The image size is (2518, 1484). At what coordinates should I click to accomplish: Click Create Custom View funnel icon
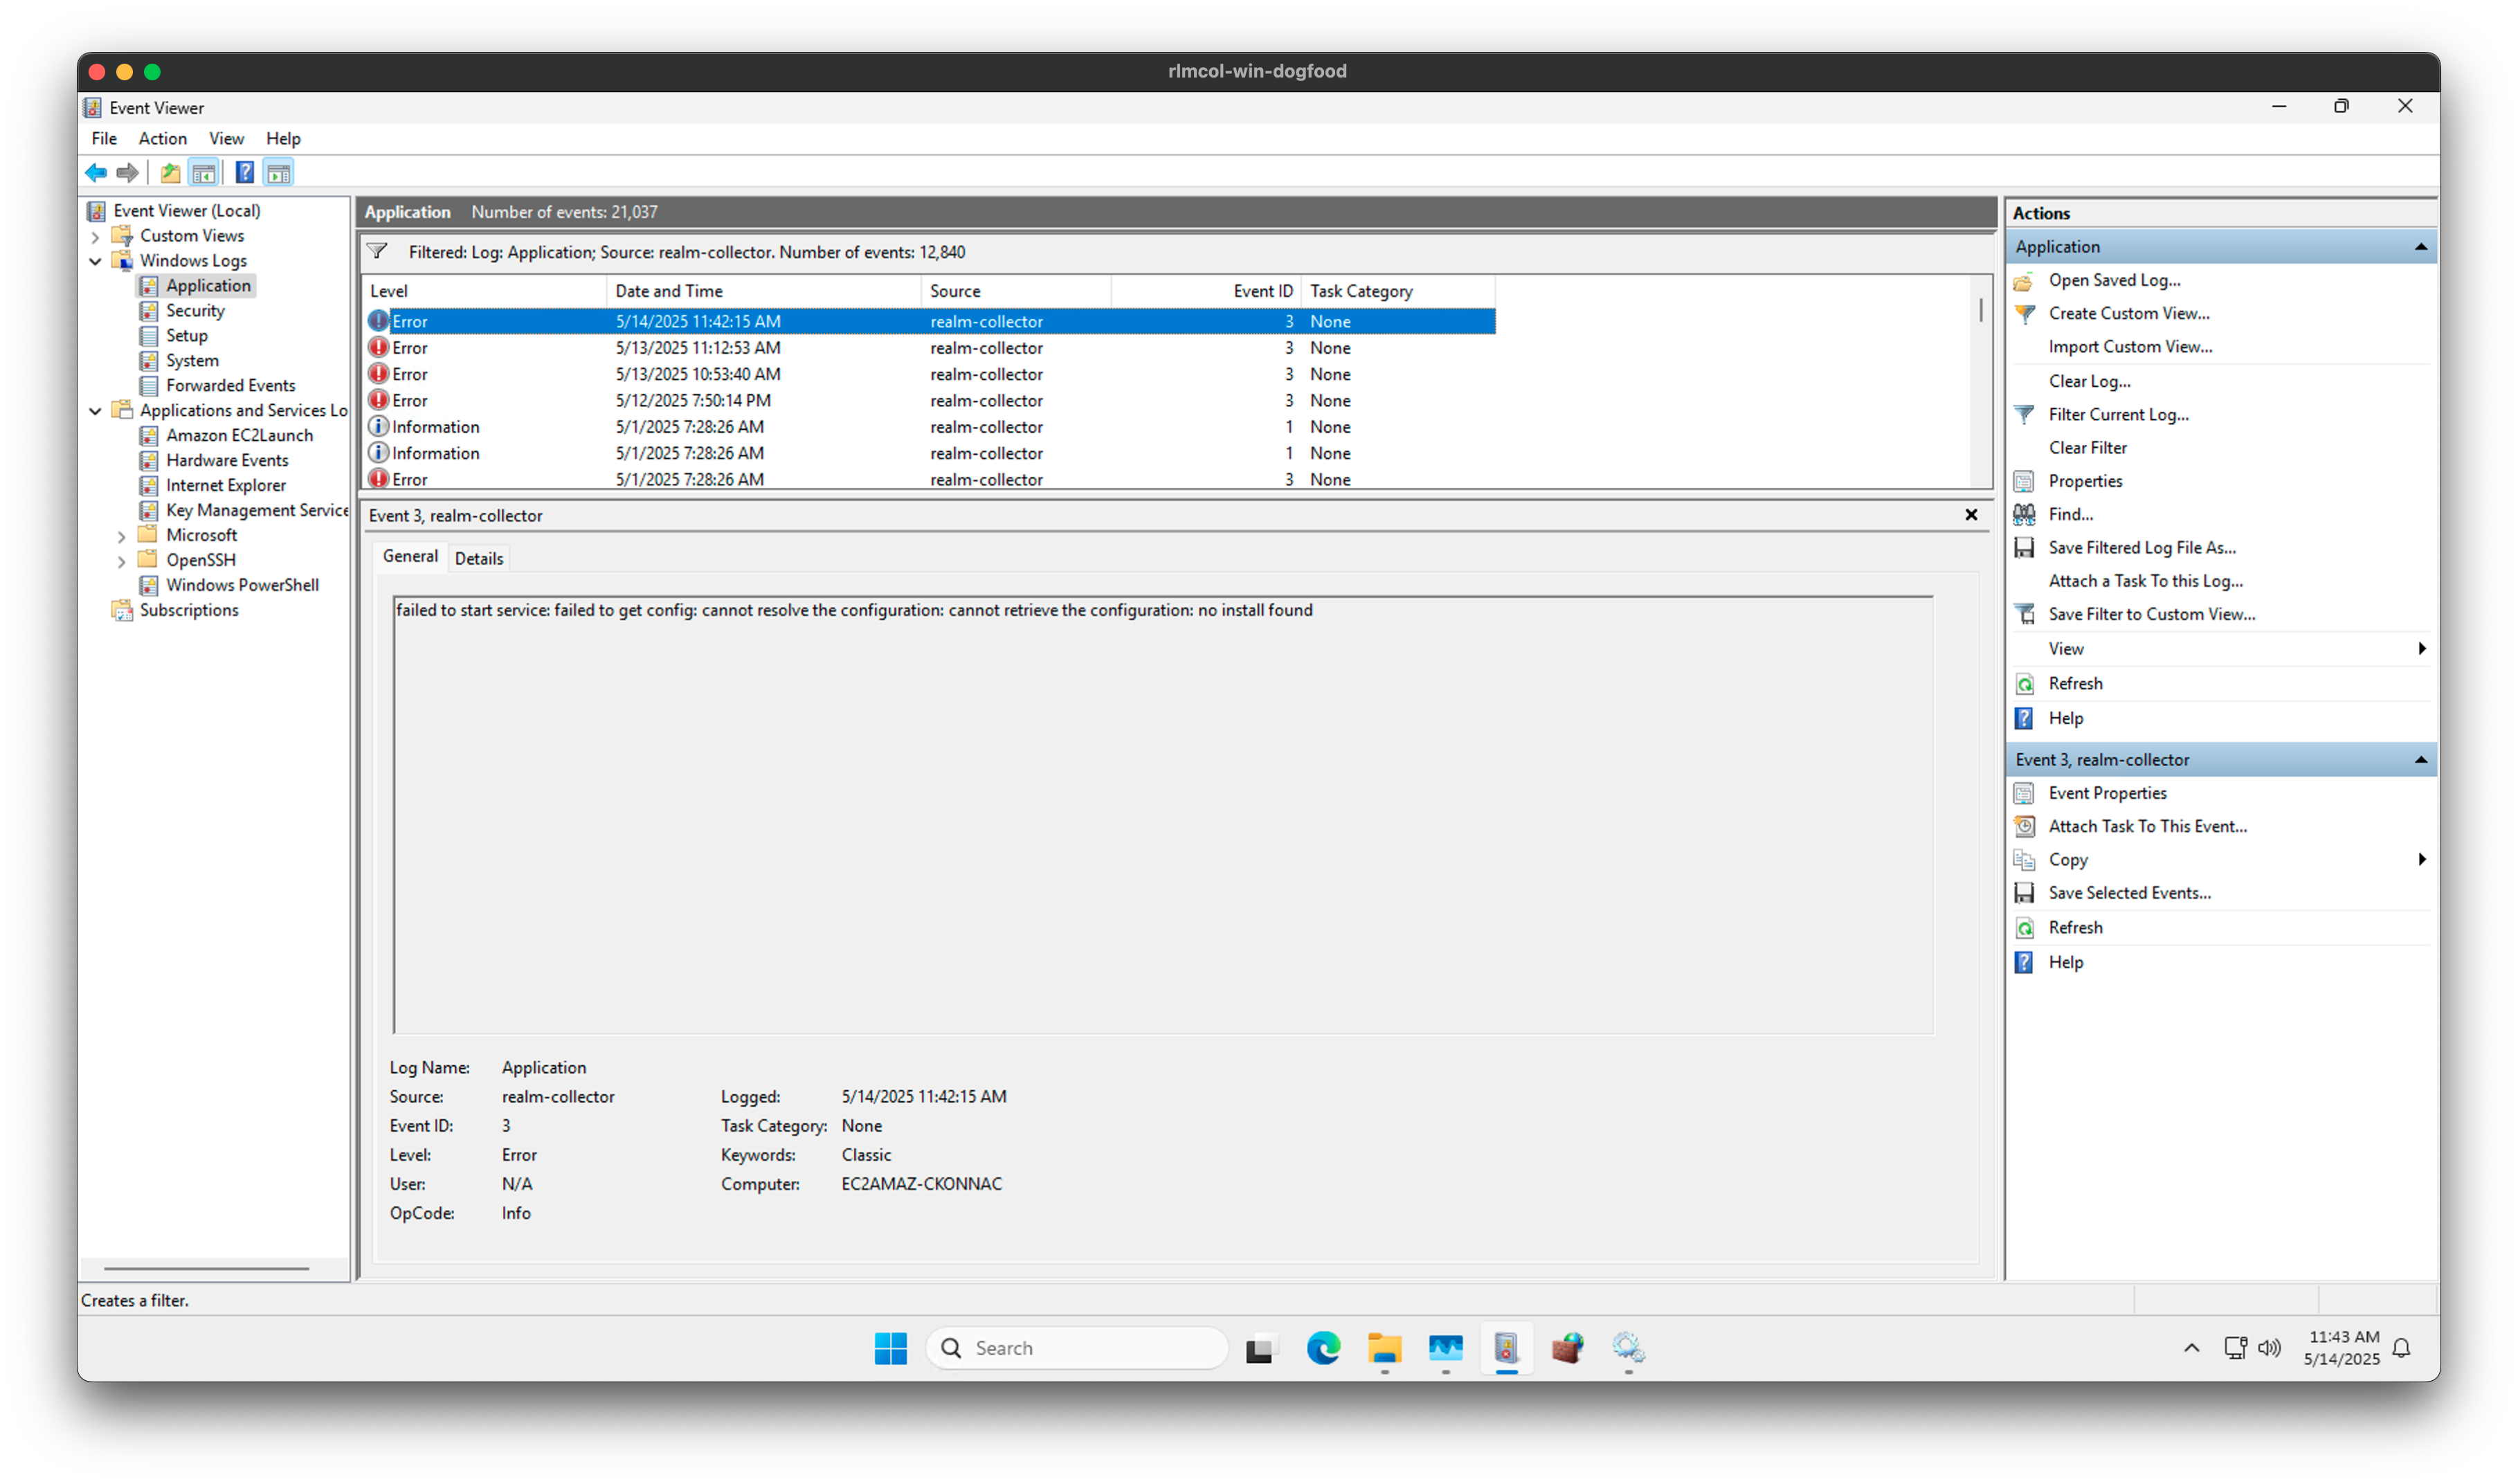coord(2025,314)
